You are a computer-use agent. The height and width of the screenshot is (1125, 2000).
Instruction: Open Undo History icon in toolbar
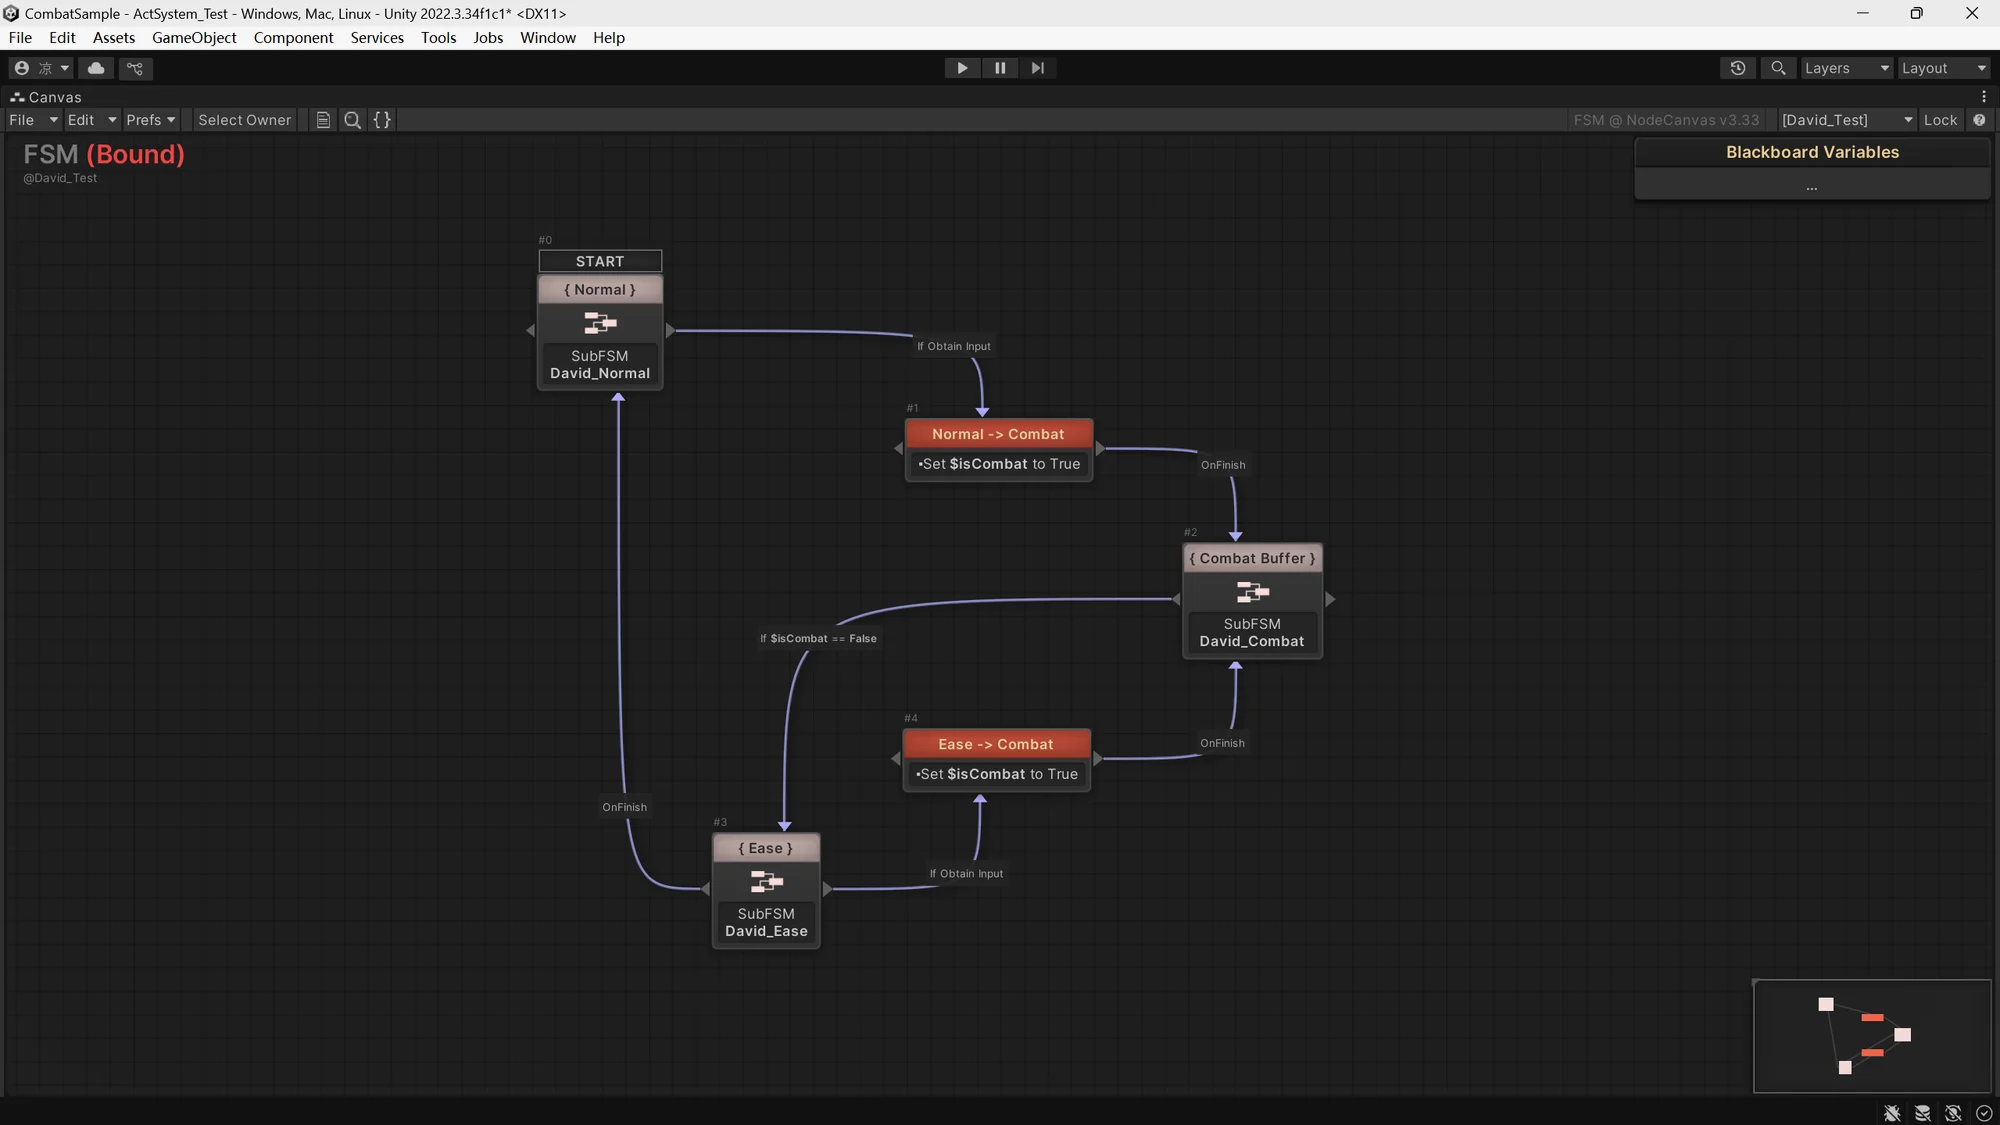[1738, 68]
